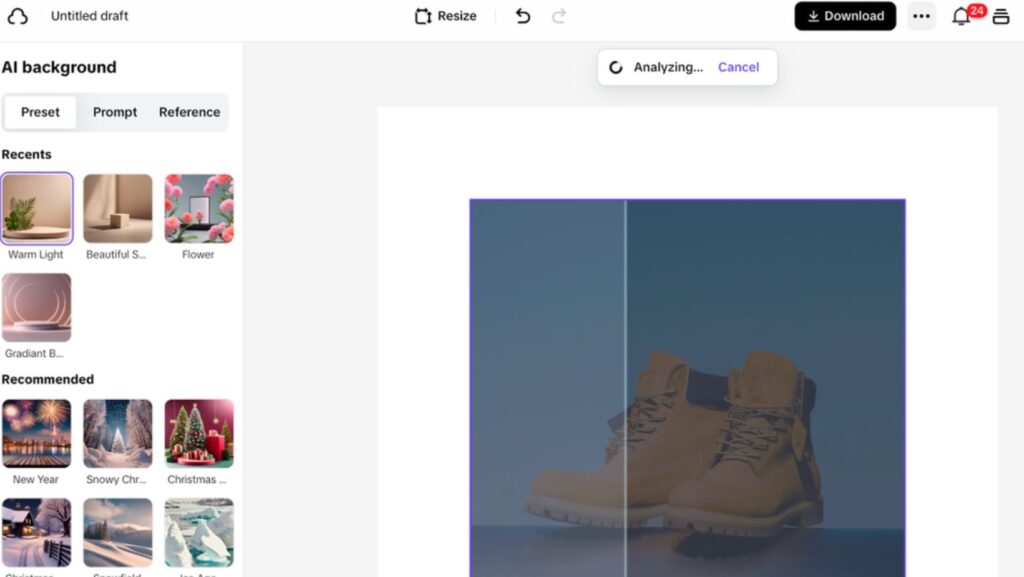Click the redo arrow icon
The width and height of the screenshot is (1024, 577).
click(558, 16)
